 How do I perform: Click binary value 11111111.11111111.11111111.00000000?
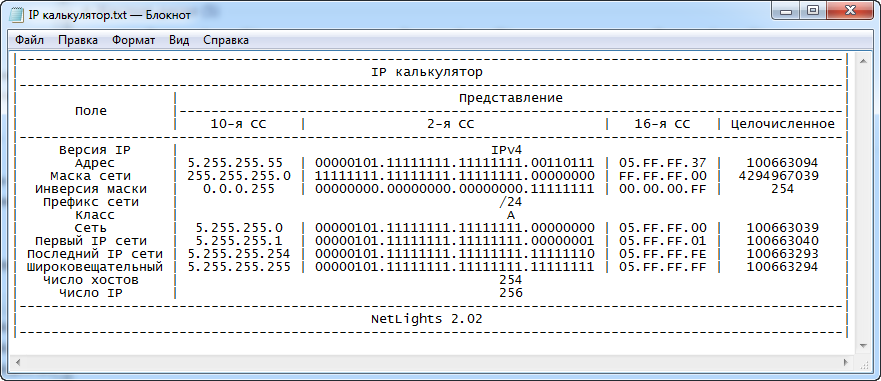(x=455, y=176)
